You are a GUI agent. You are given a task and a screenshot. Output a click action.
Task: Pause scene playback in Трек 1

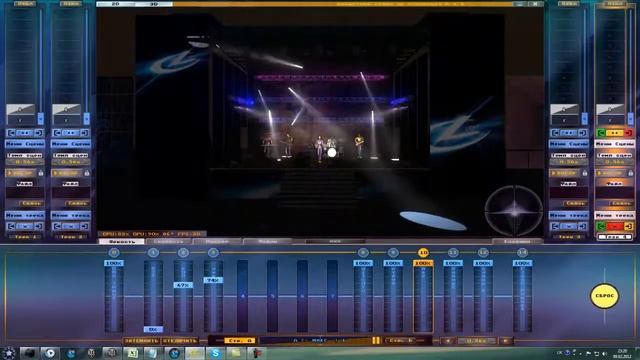[x=25, y=133]
